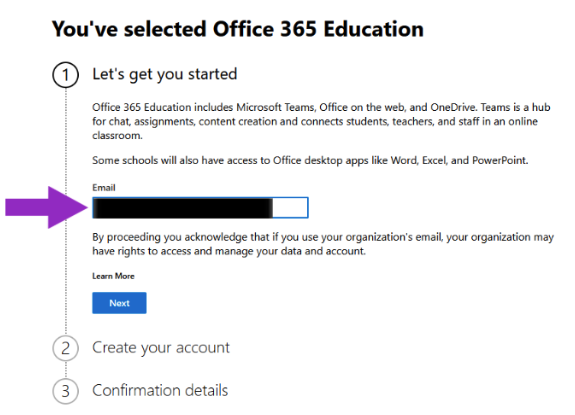This screenshot has height=415, width=575.
Task: Click the organization data acknowledgement notice
Action: (x=323, y=244)
